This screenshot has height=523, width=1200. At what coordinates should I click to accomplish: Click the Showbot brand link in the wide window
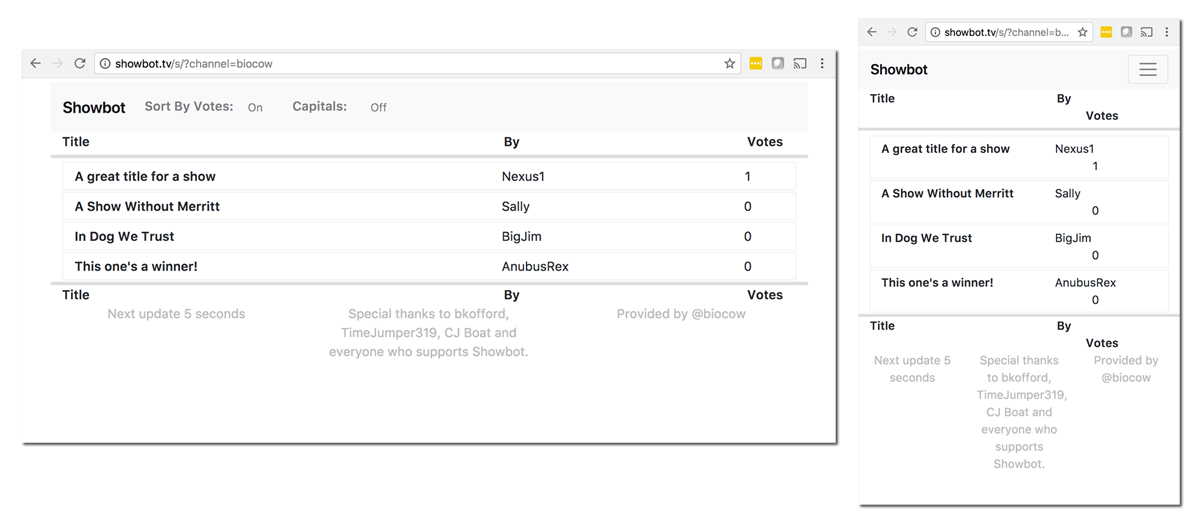coord(94,107)
